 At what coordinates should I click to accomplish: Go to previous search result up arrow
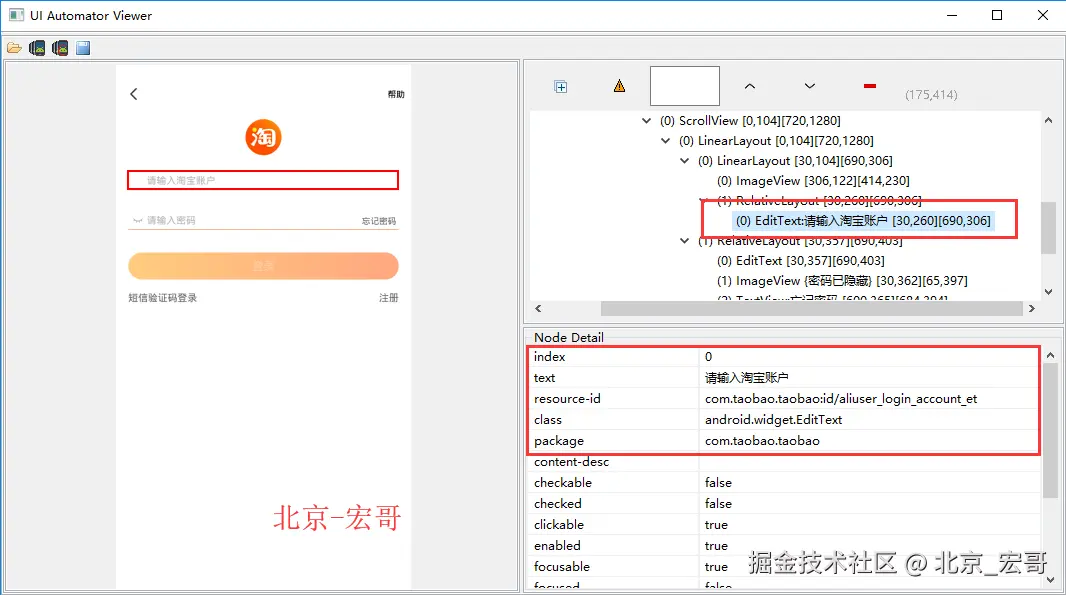750,86
